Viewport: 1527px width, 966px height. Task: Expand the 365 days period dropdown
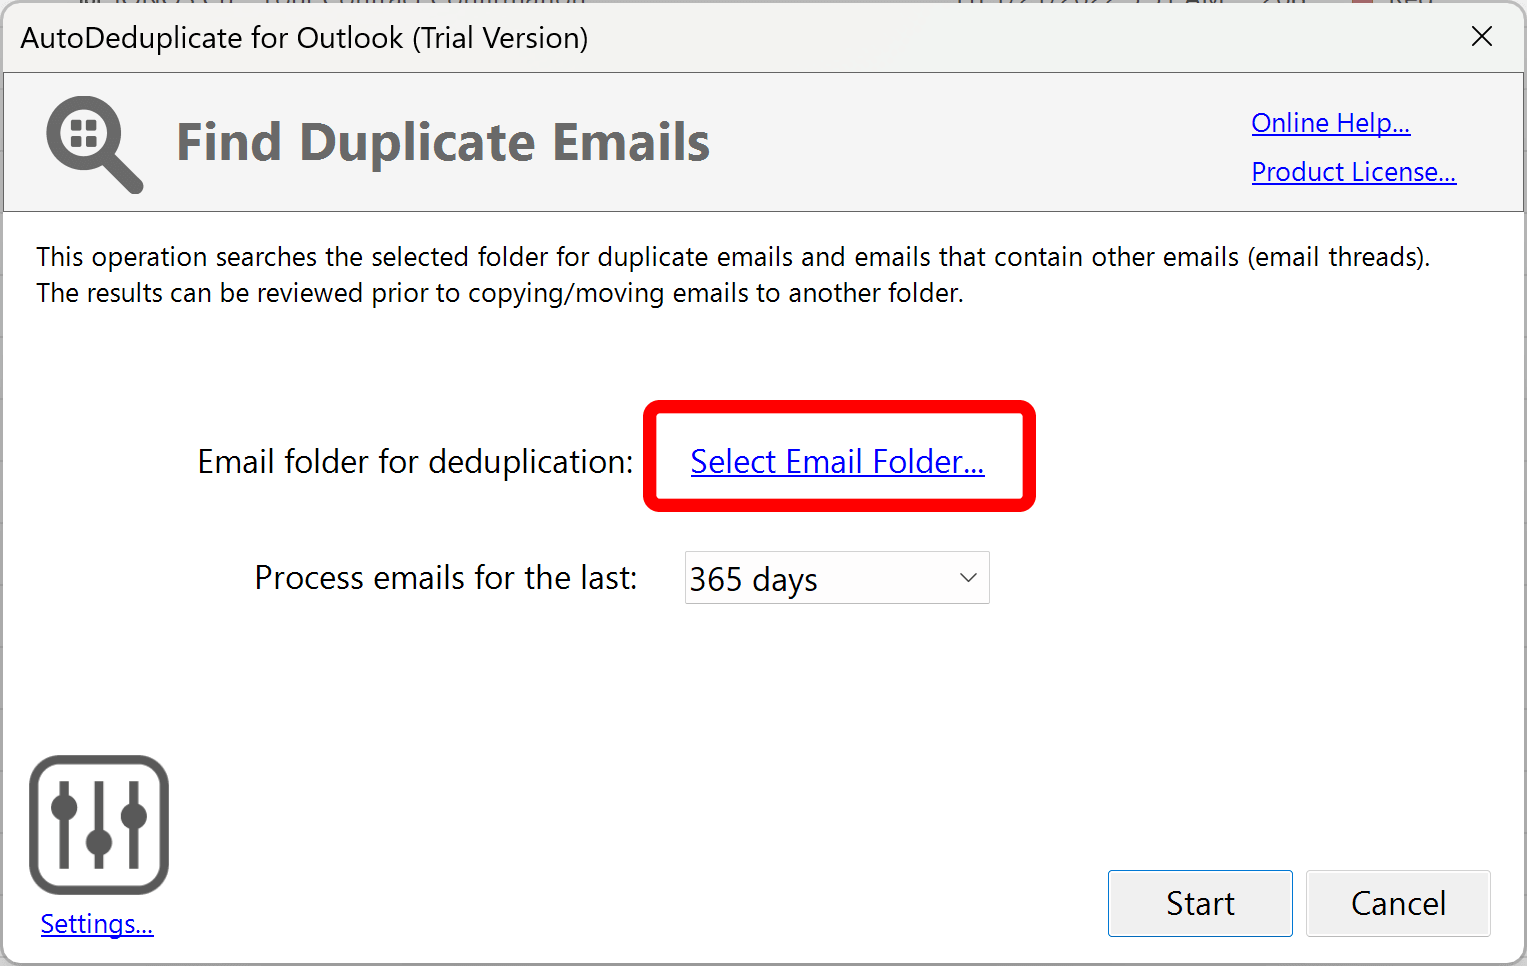coord(837,578)
